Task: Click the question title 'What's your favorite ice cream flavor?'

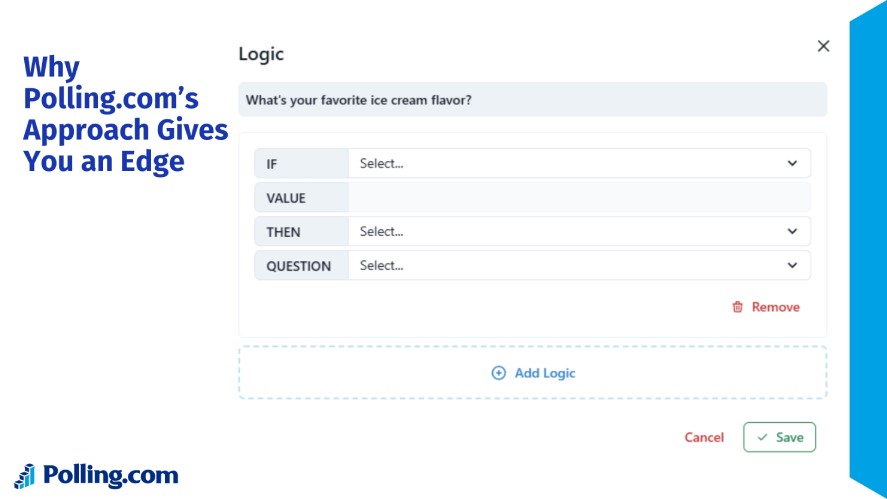Action: (x=359, y=100)
